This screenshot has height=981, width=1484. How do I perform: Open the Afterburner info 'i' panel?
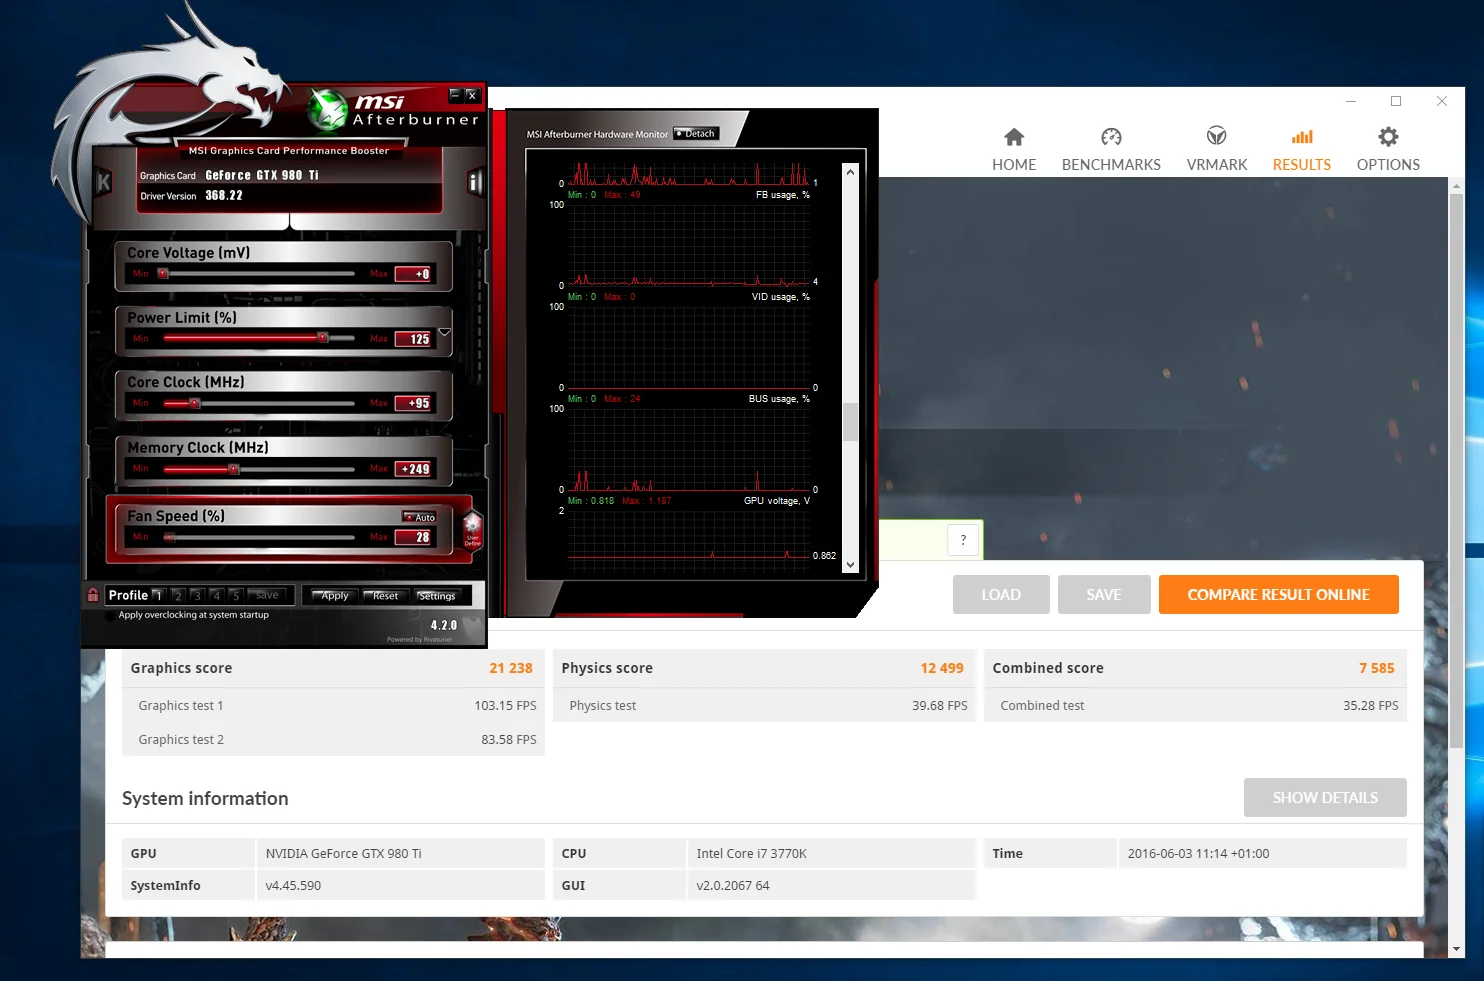(475, 182)
